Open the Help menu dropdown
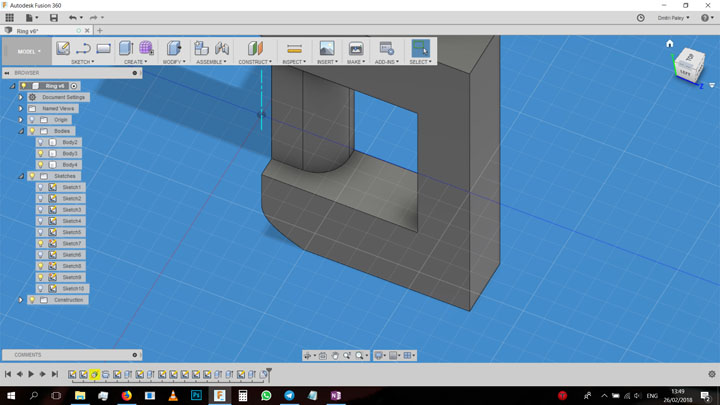720x405 pixels. (x=707, y=17)
